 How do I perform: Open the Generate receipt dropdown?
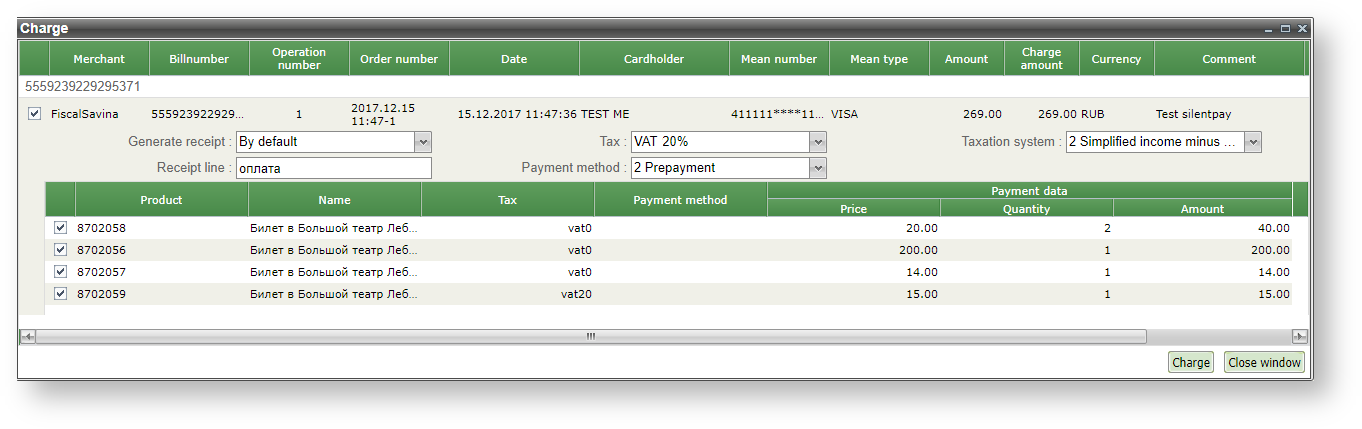coord(422,142)
